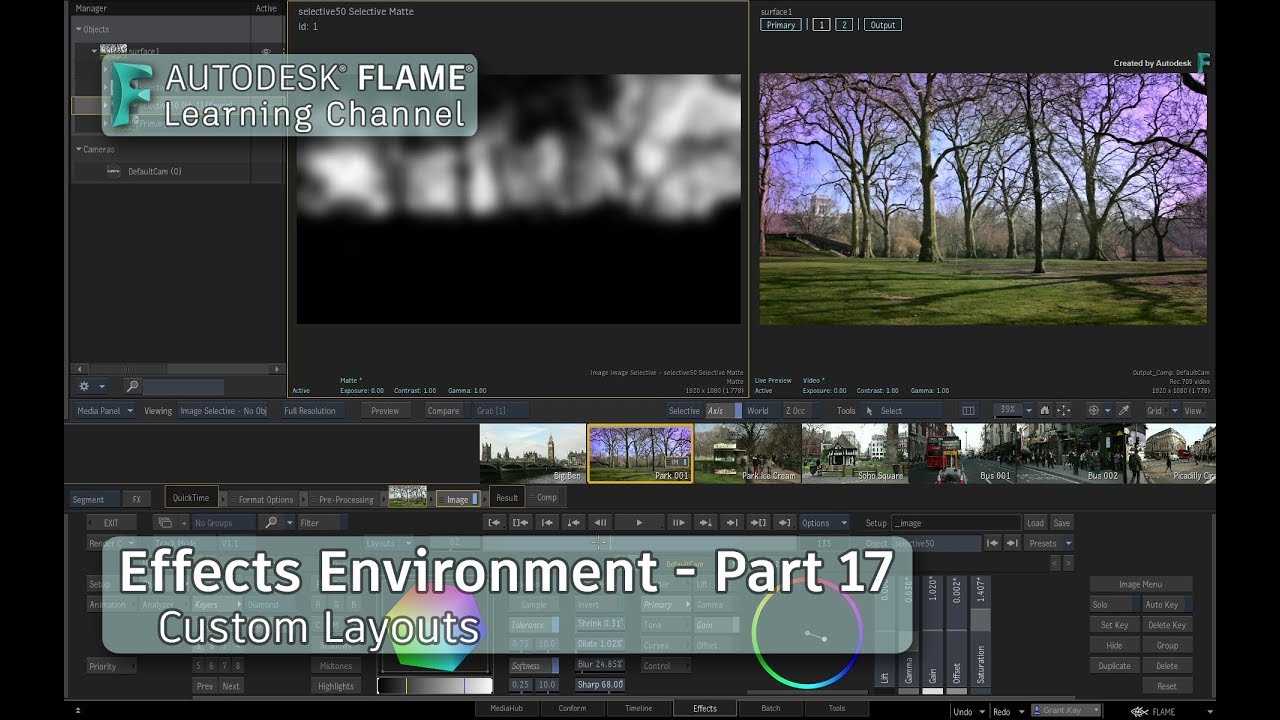
Task: Click the Delete Key button
Action: 1167,625
